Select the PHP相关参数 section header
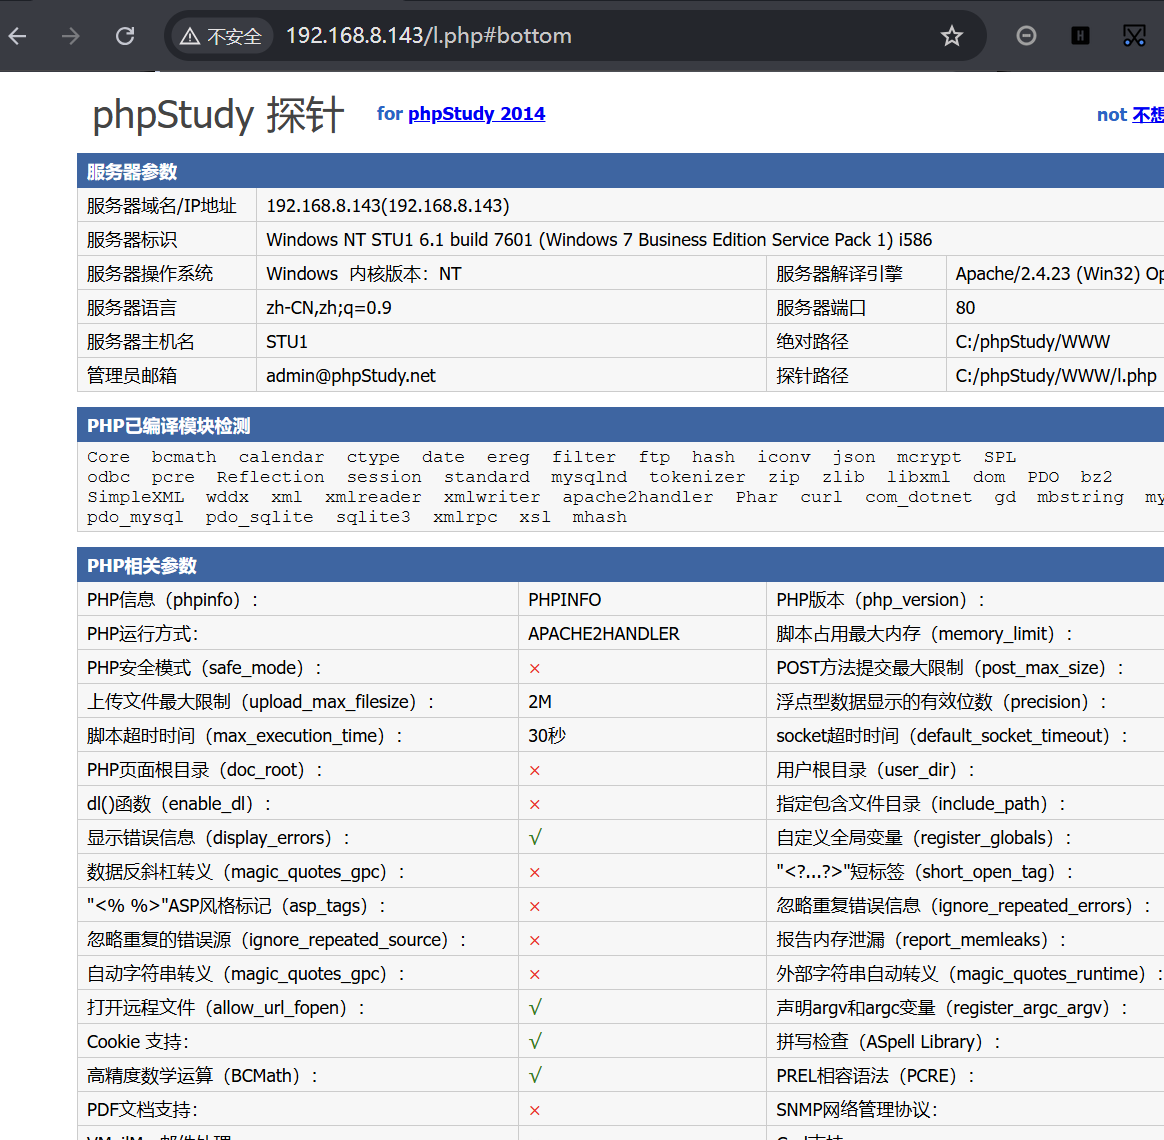1164x1140 pixels. coord(142,566)
